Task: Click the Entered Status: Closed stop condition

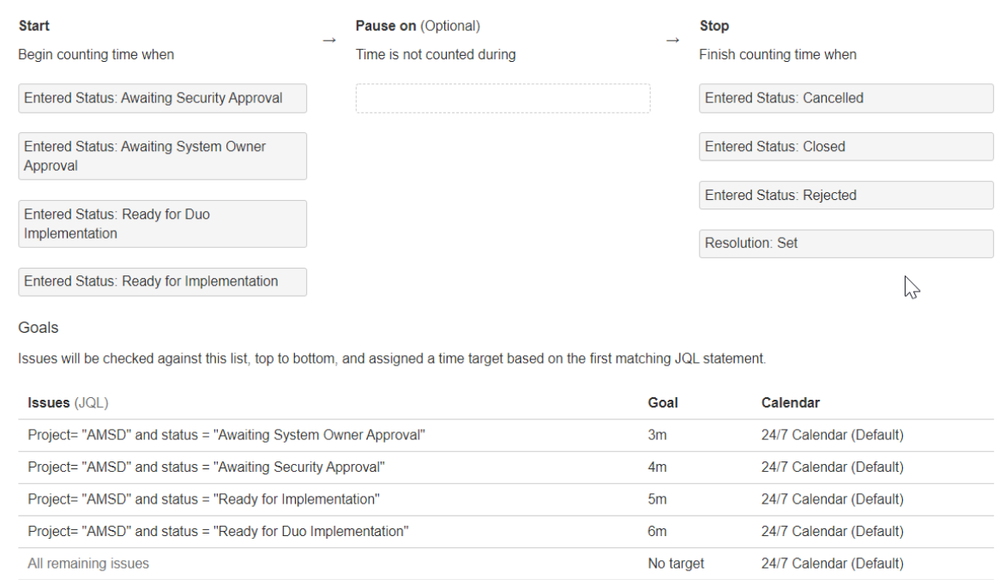Action: click(x=846, y=147)
